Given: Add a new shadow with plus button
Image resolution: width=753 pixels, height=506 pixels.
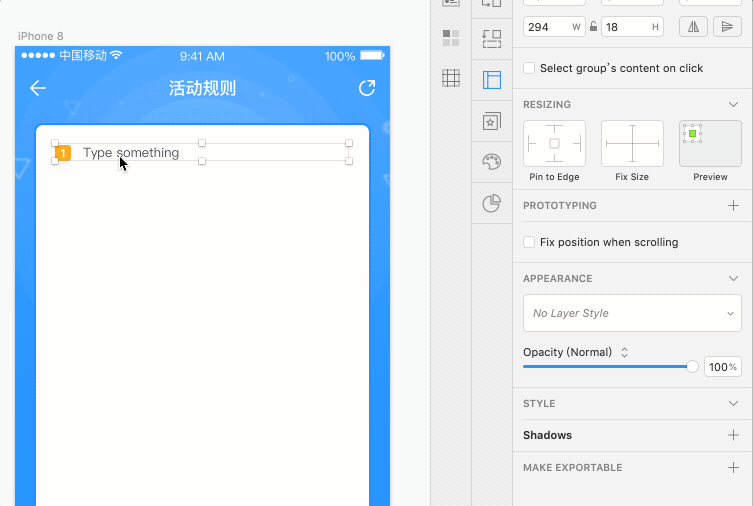Looking at the screenshot, I should coord(733,435).
